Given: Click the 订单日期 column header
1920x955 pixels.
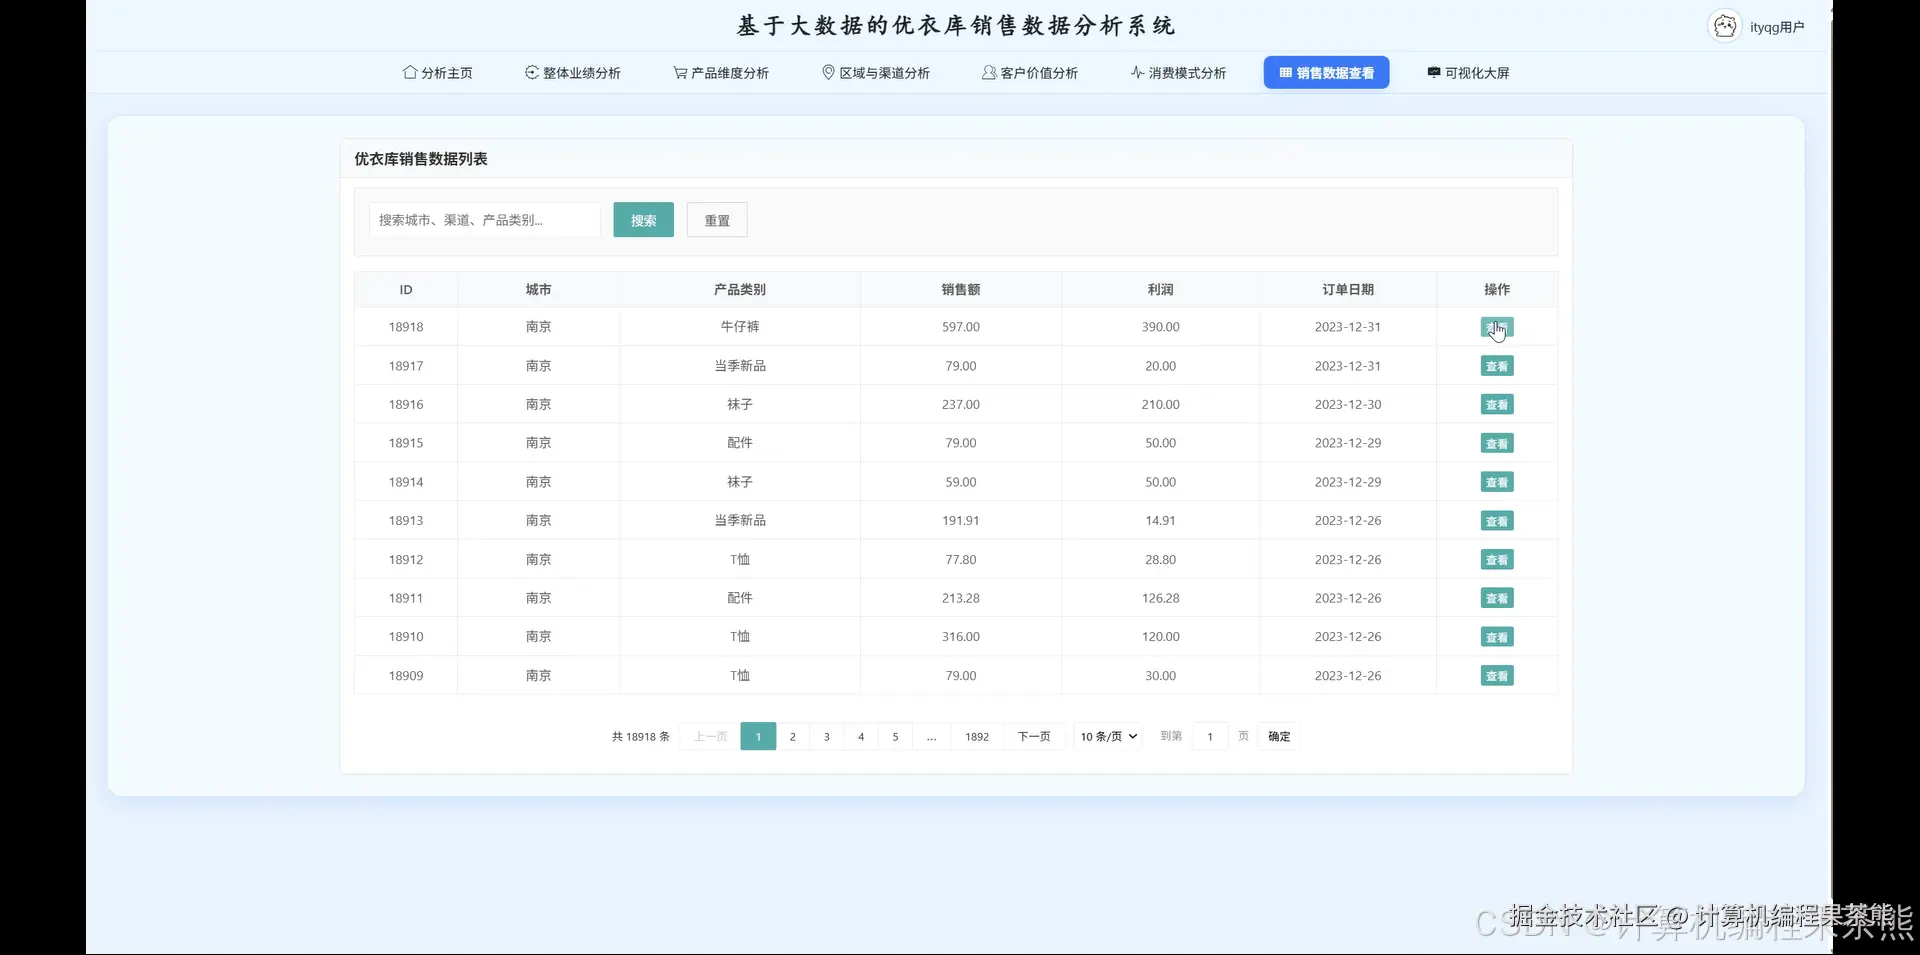Looking at the screenshot, I should [1348, 290].
